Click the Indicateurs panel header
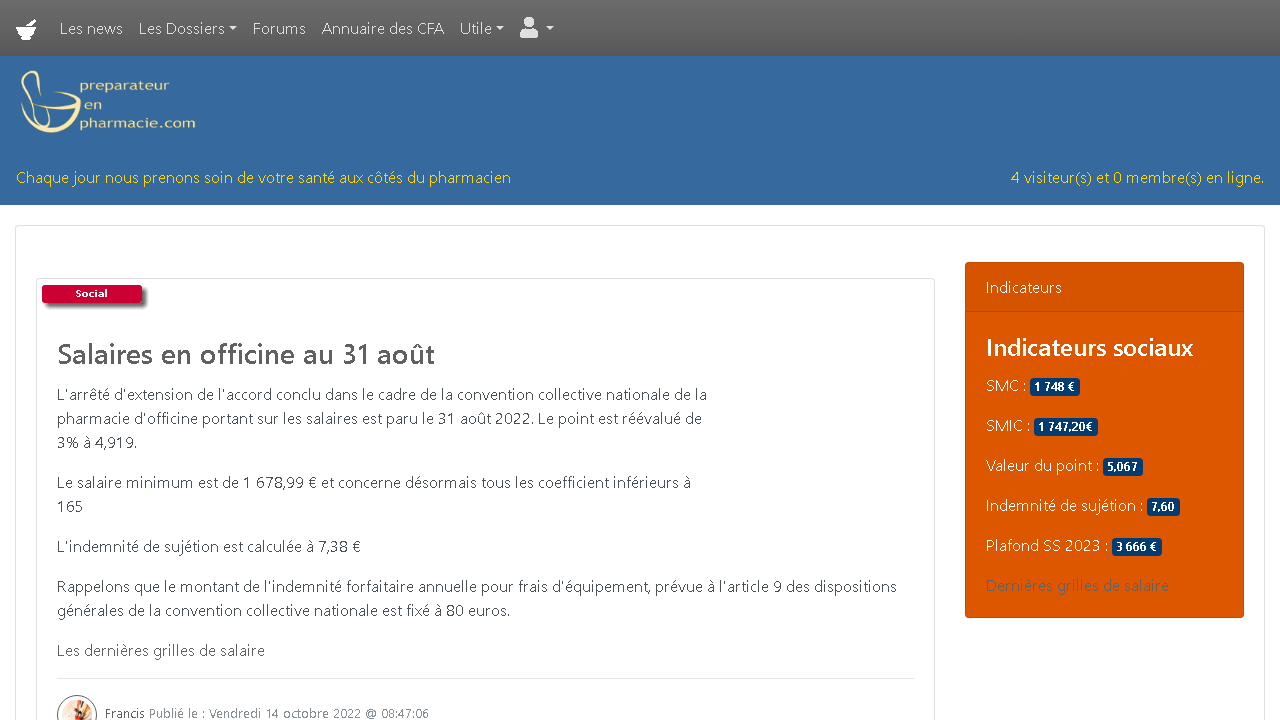1280x720 pixels. 1104,287
